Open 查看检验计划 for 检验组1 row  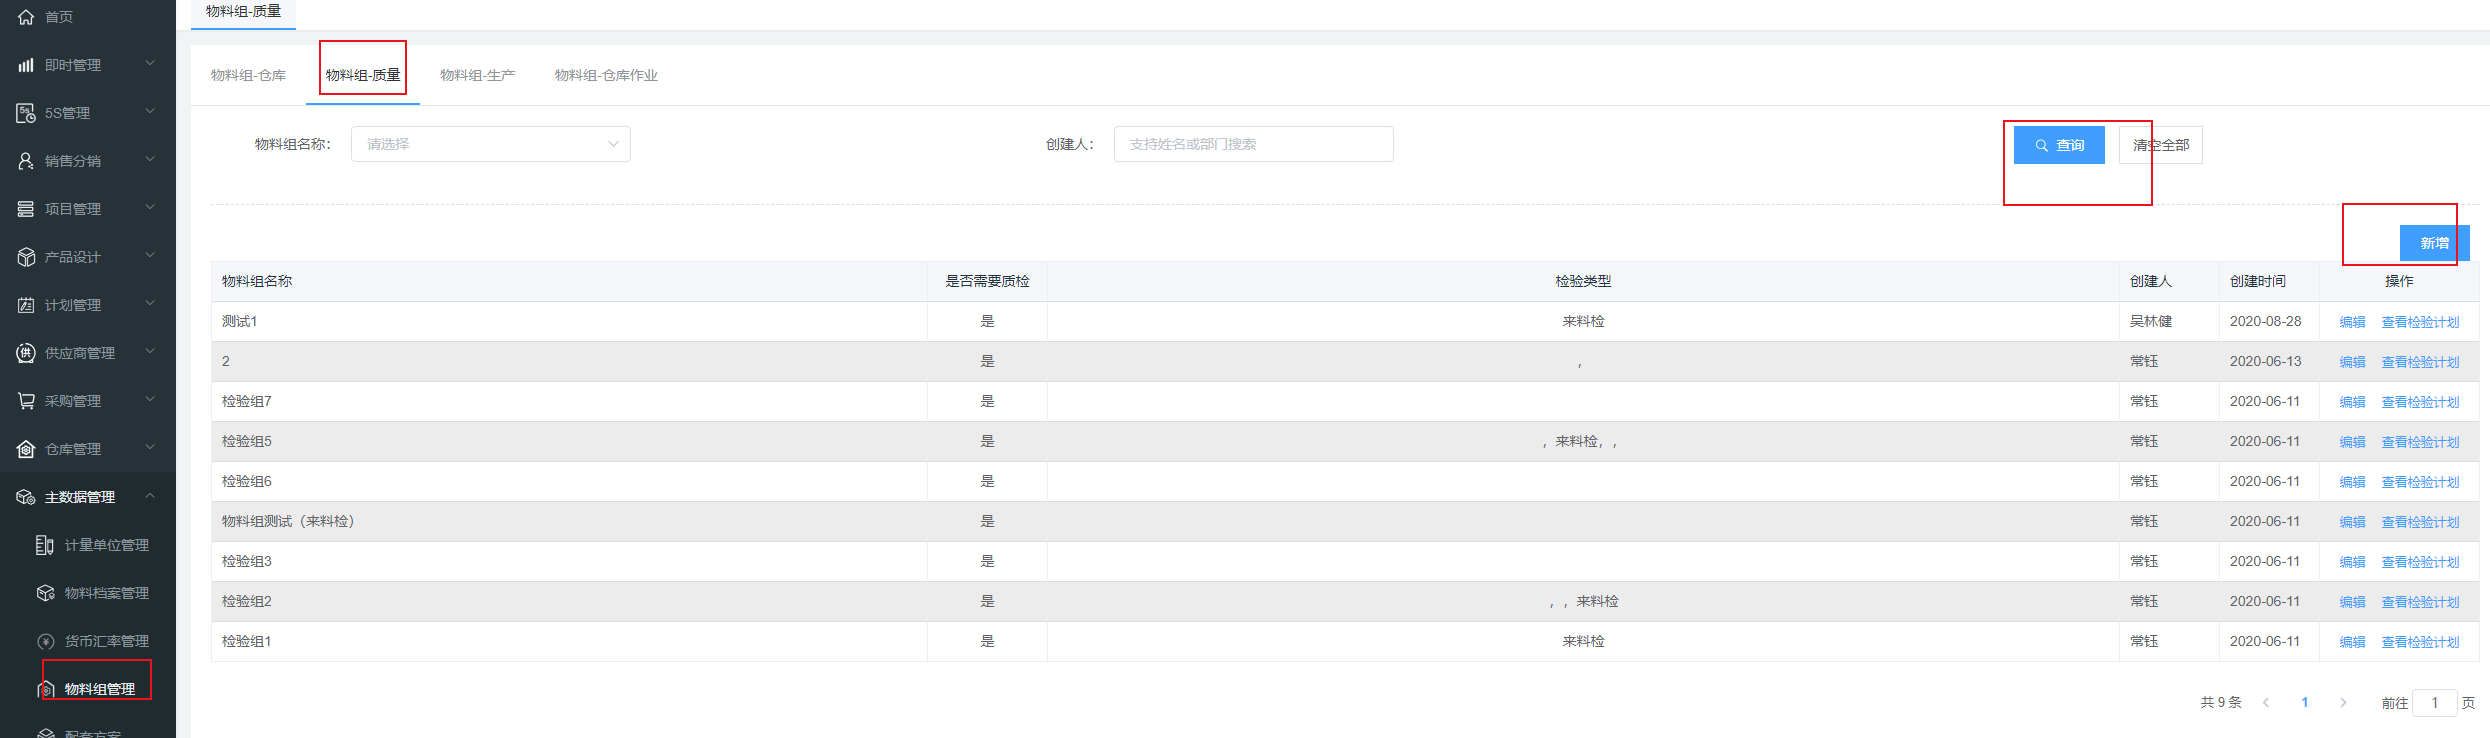[2420, 642]
